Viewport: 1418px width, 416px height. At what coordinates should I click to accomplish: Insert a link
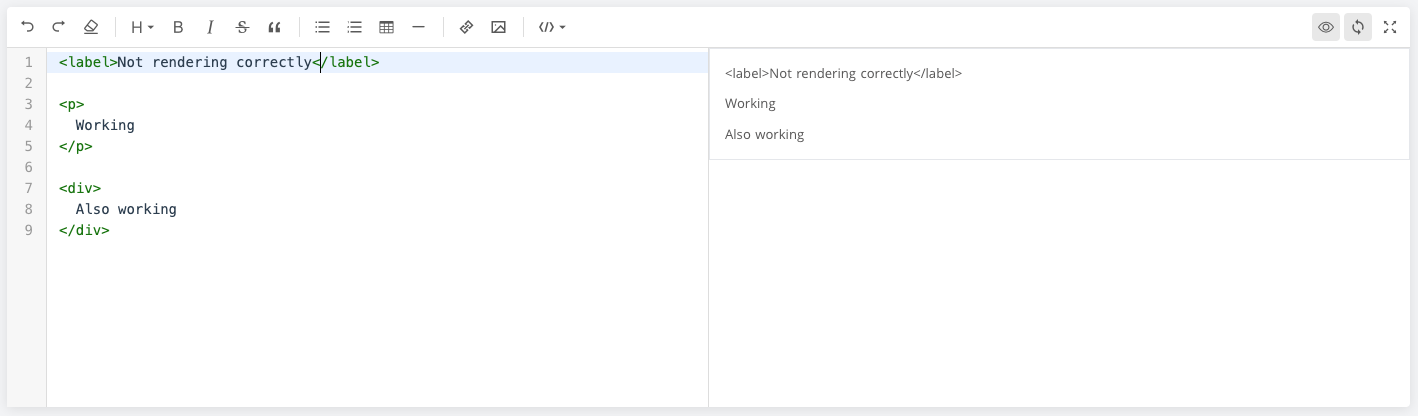tap(466, 27)
